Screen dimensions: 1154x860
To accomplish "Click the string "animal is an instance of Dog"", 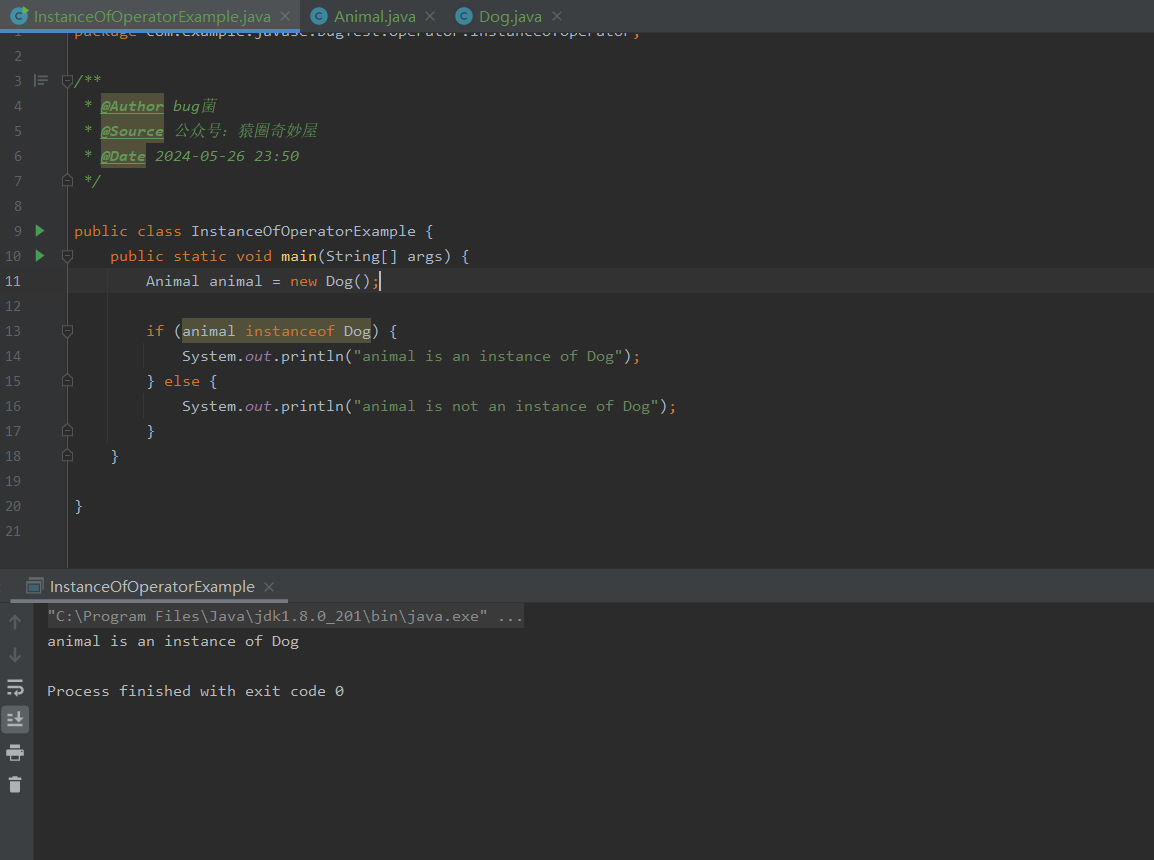I will click(x=488, y=356).
